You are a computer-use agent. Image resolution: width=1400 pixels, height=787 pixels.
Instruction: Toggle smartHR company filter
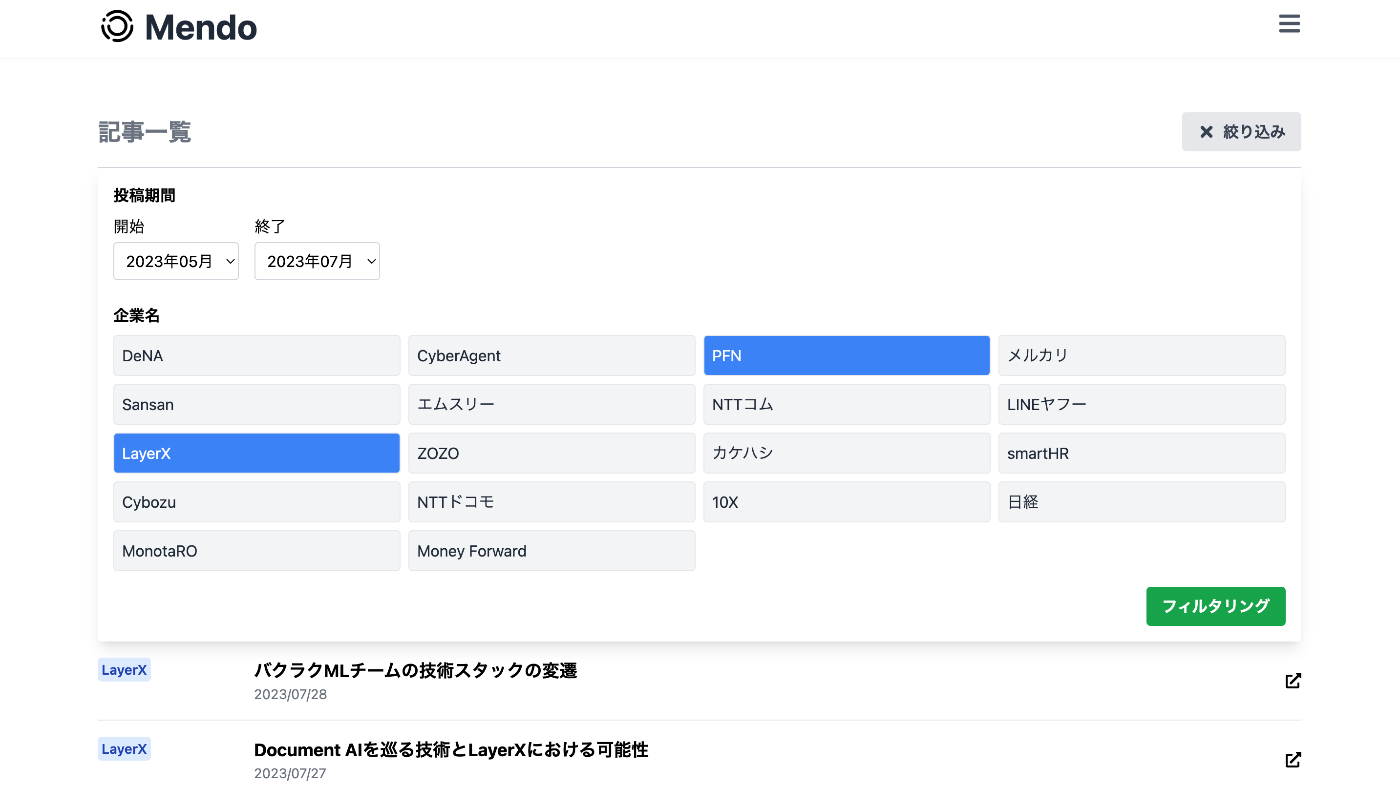tap(1142, 453)
